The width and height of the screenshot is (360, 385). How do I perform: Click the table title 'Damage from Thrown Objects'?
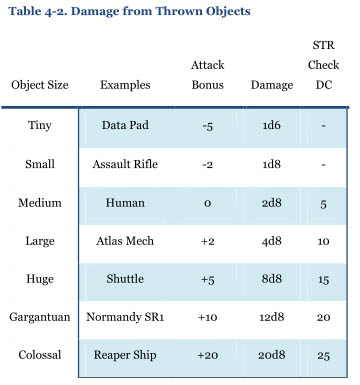point(129,11)
